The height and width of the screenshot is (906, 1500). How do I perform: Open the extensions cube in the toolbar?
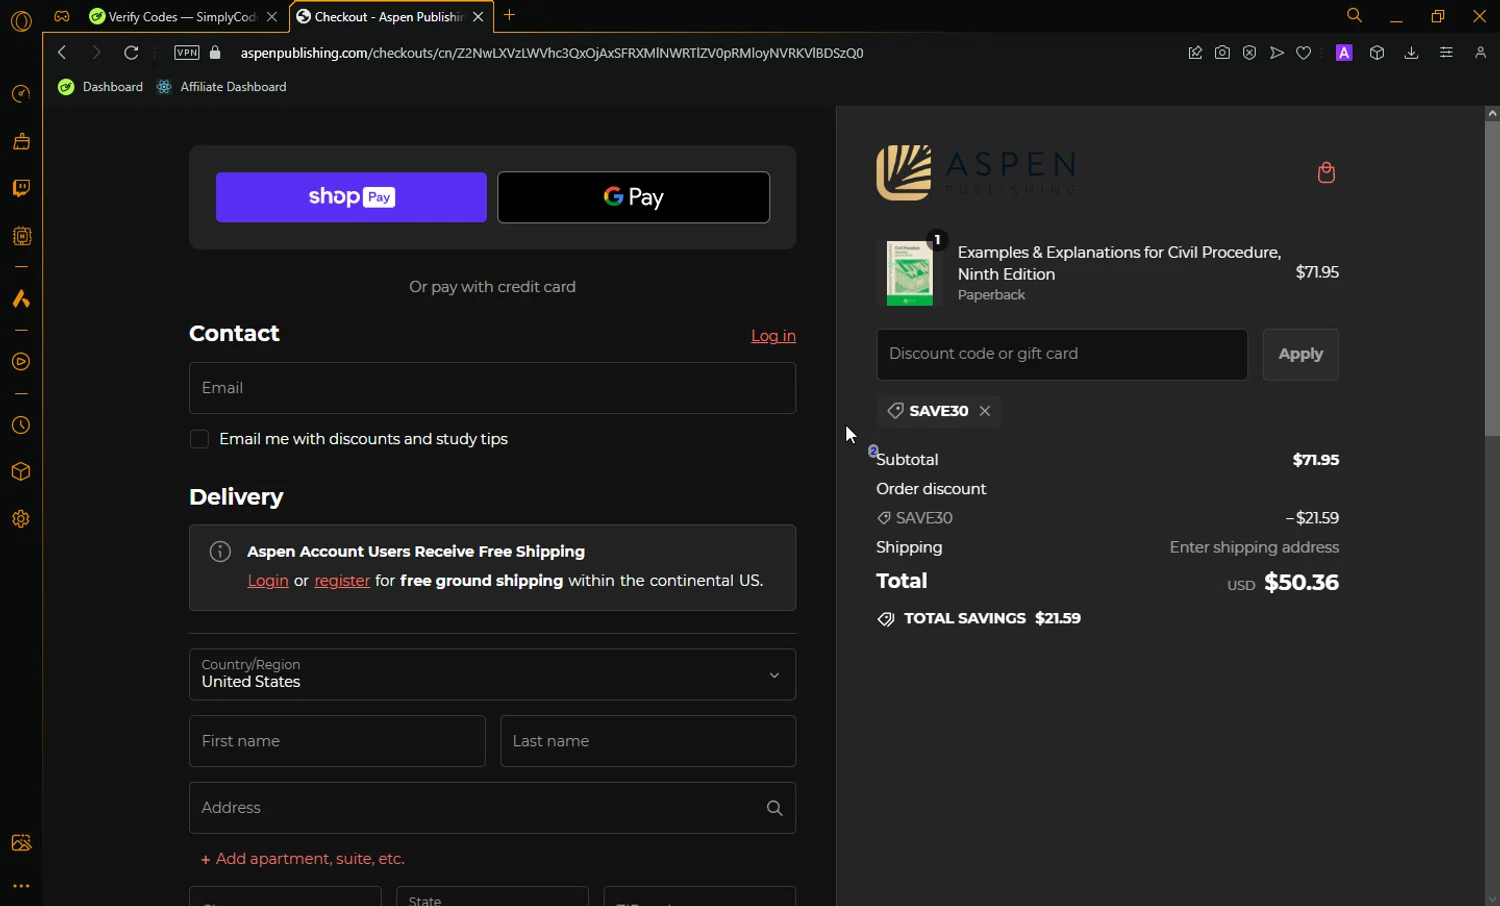[x=1377, y=53]
